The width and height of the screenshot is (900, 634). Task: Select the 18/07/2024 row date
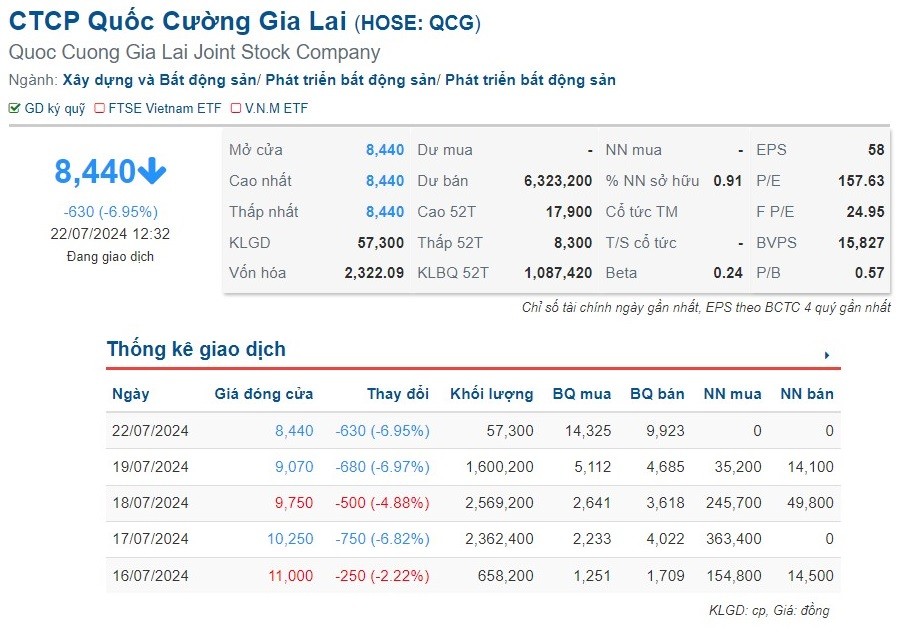tap(150, 503)
